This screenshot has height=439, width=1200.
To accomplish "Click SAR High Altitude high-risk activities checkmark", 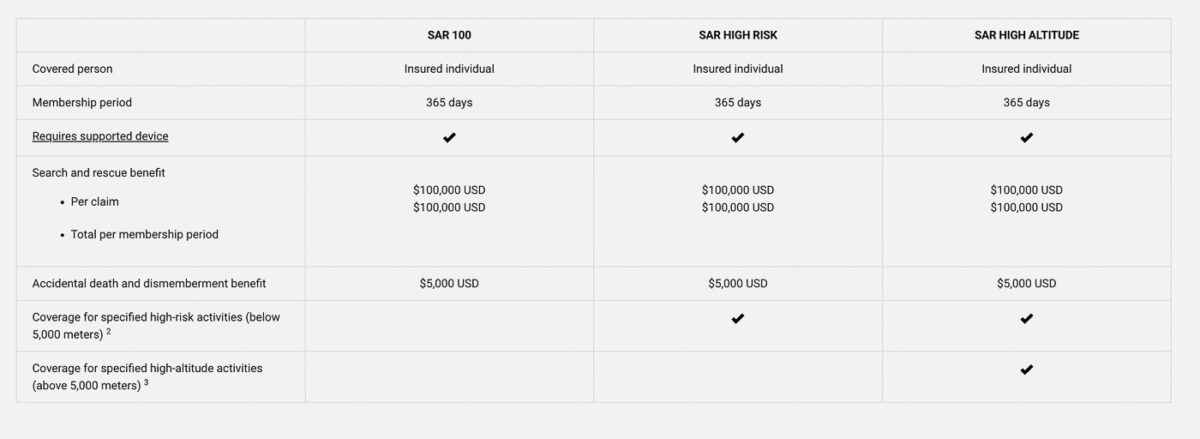I will click(1026, 319).
